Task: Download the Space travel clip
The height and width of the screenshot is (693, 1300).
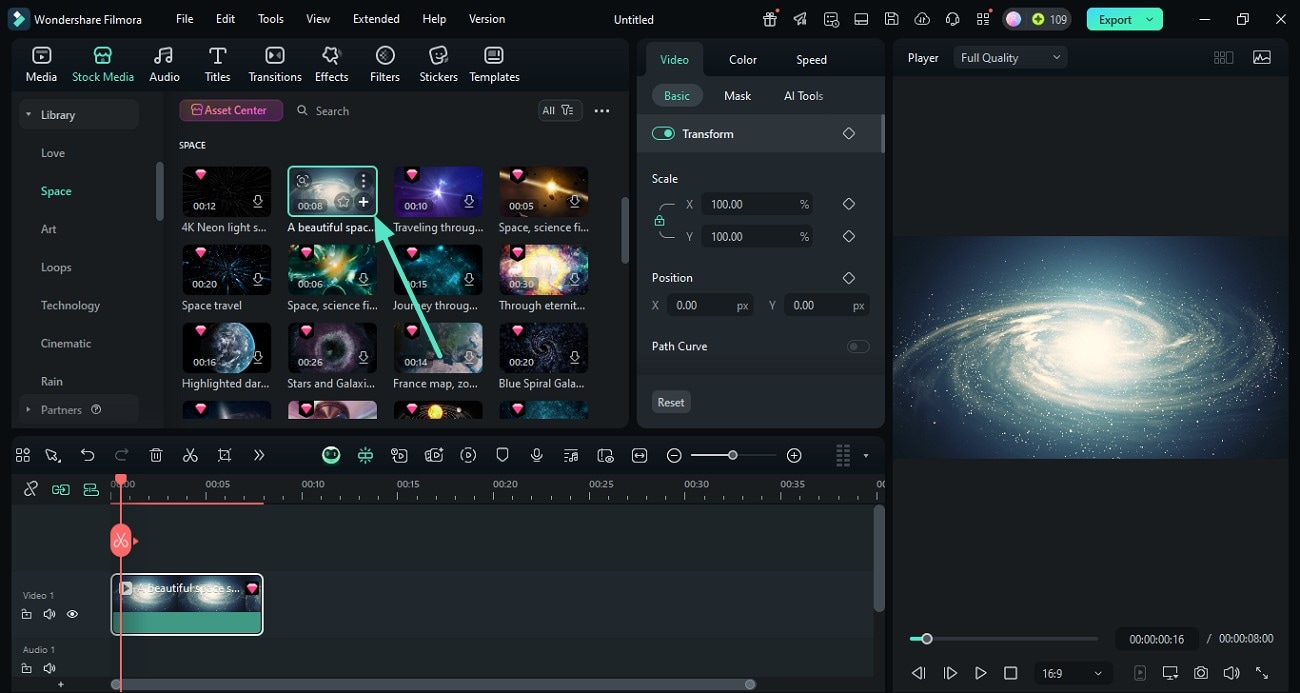Action: click(258, 280)
